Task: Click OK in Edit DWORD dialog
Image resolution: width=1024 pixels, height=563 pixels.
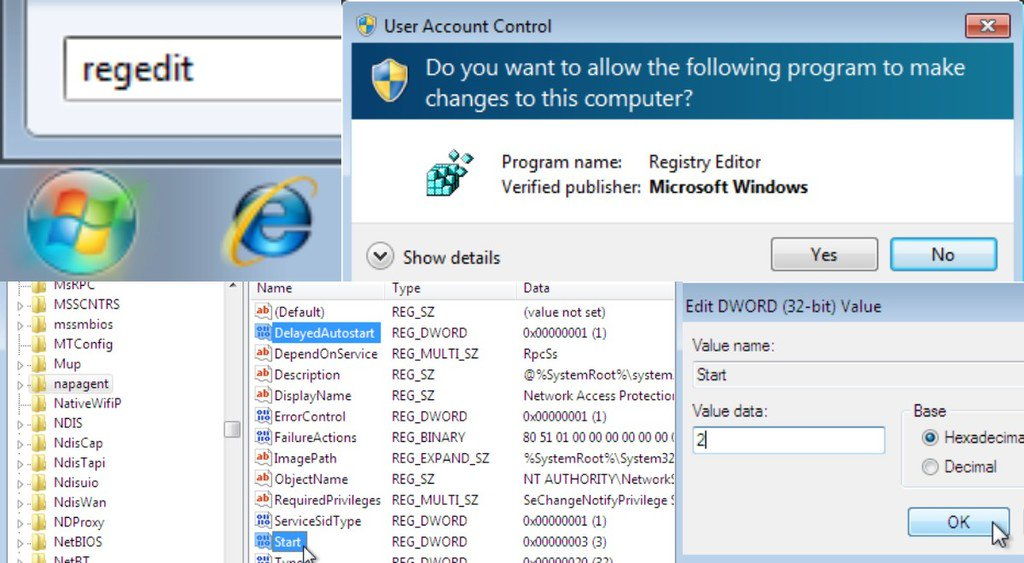Action: click(958, 522)
